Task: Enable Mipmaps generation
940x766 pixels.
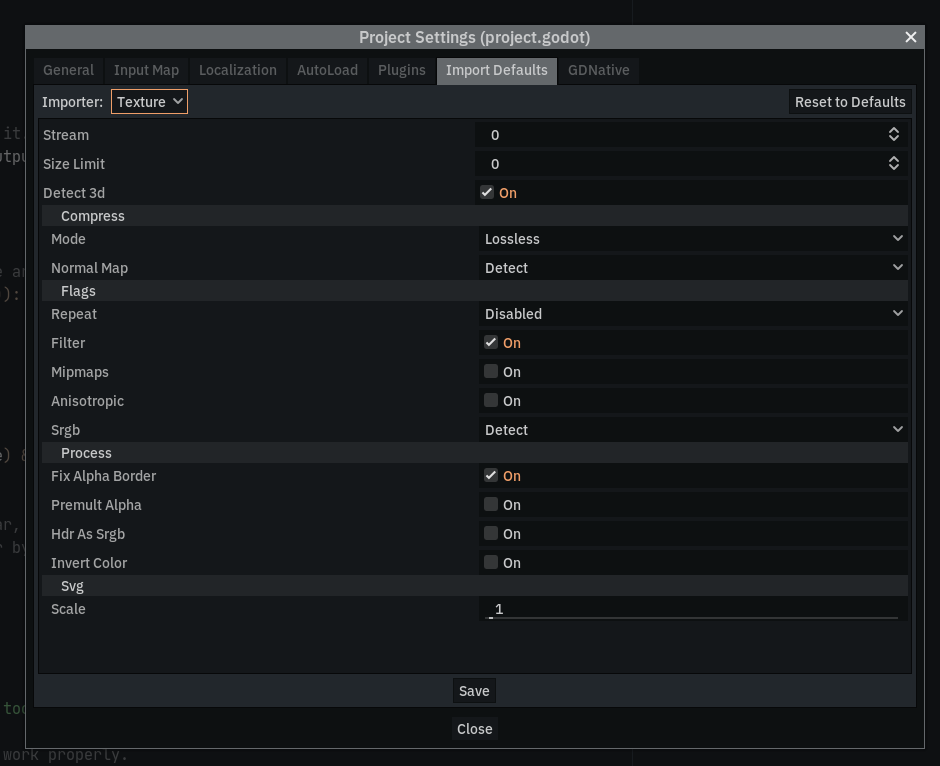Action: (x=491, y=371)
